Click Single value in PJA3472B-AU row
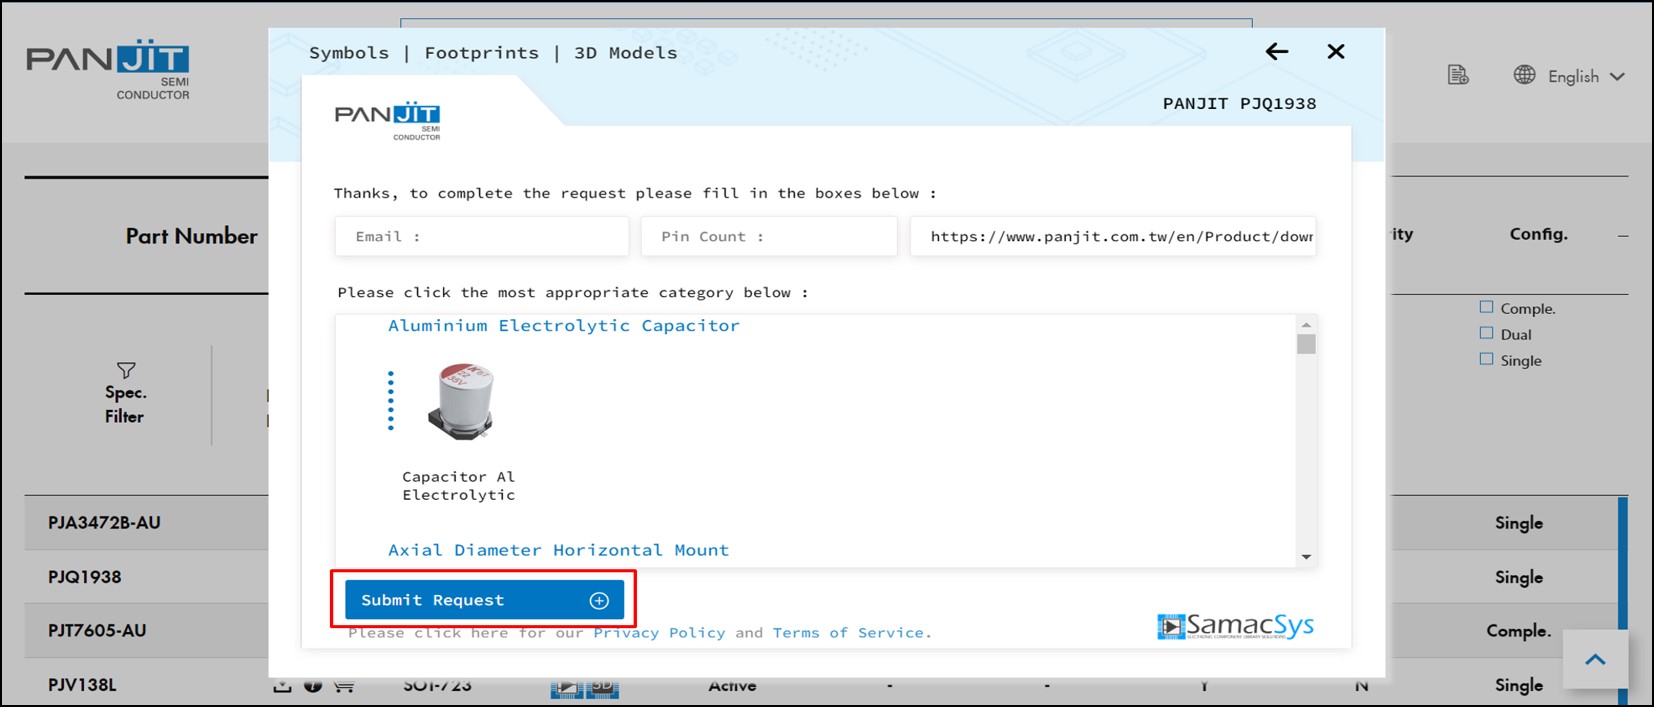Viewport: 1654px width, 707px height. (x=1518, y=523)
